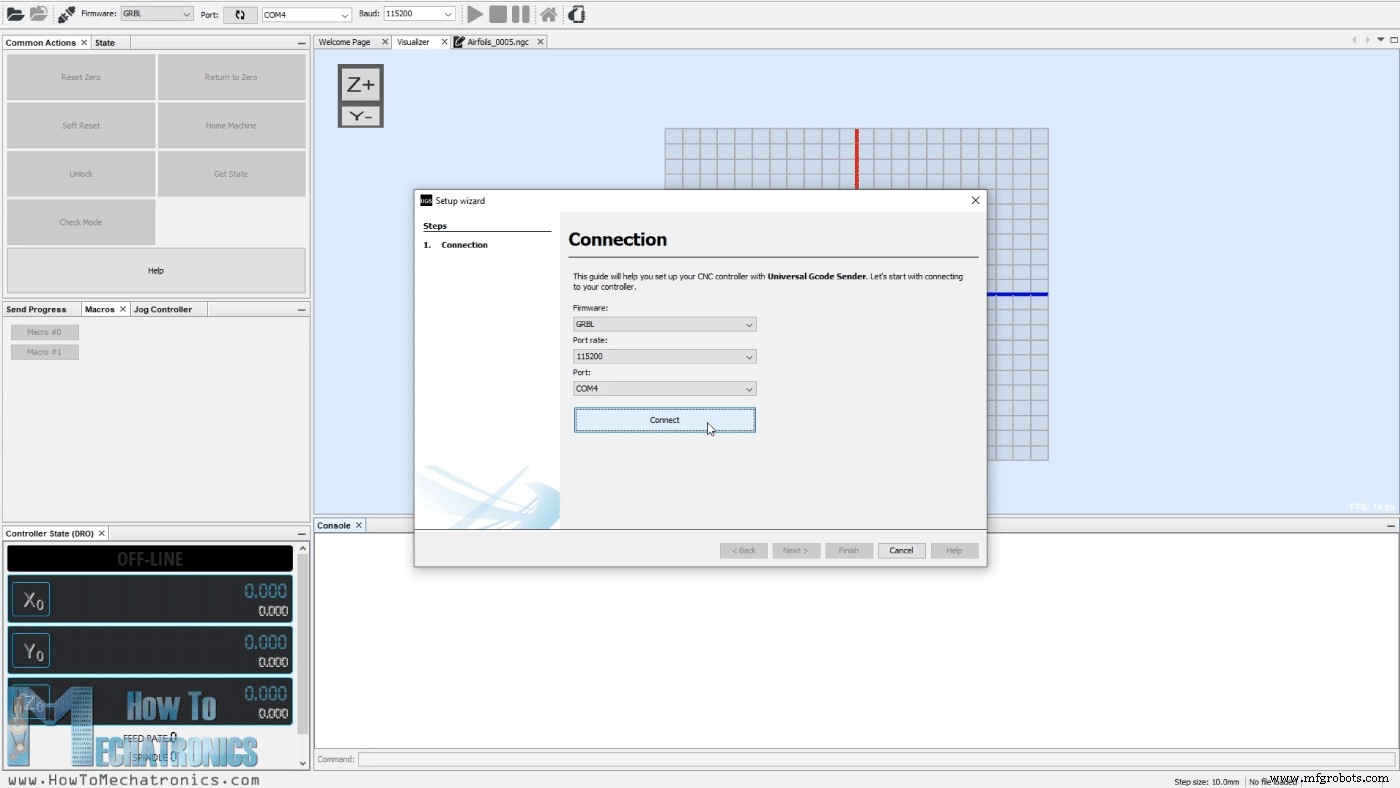
Task: Click Connect in the setup wizard
Action: 664,420
